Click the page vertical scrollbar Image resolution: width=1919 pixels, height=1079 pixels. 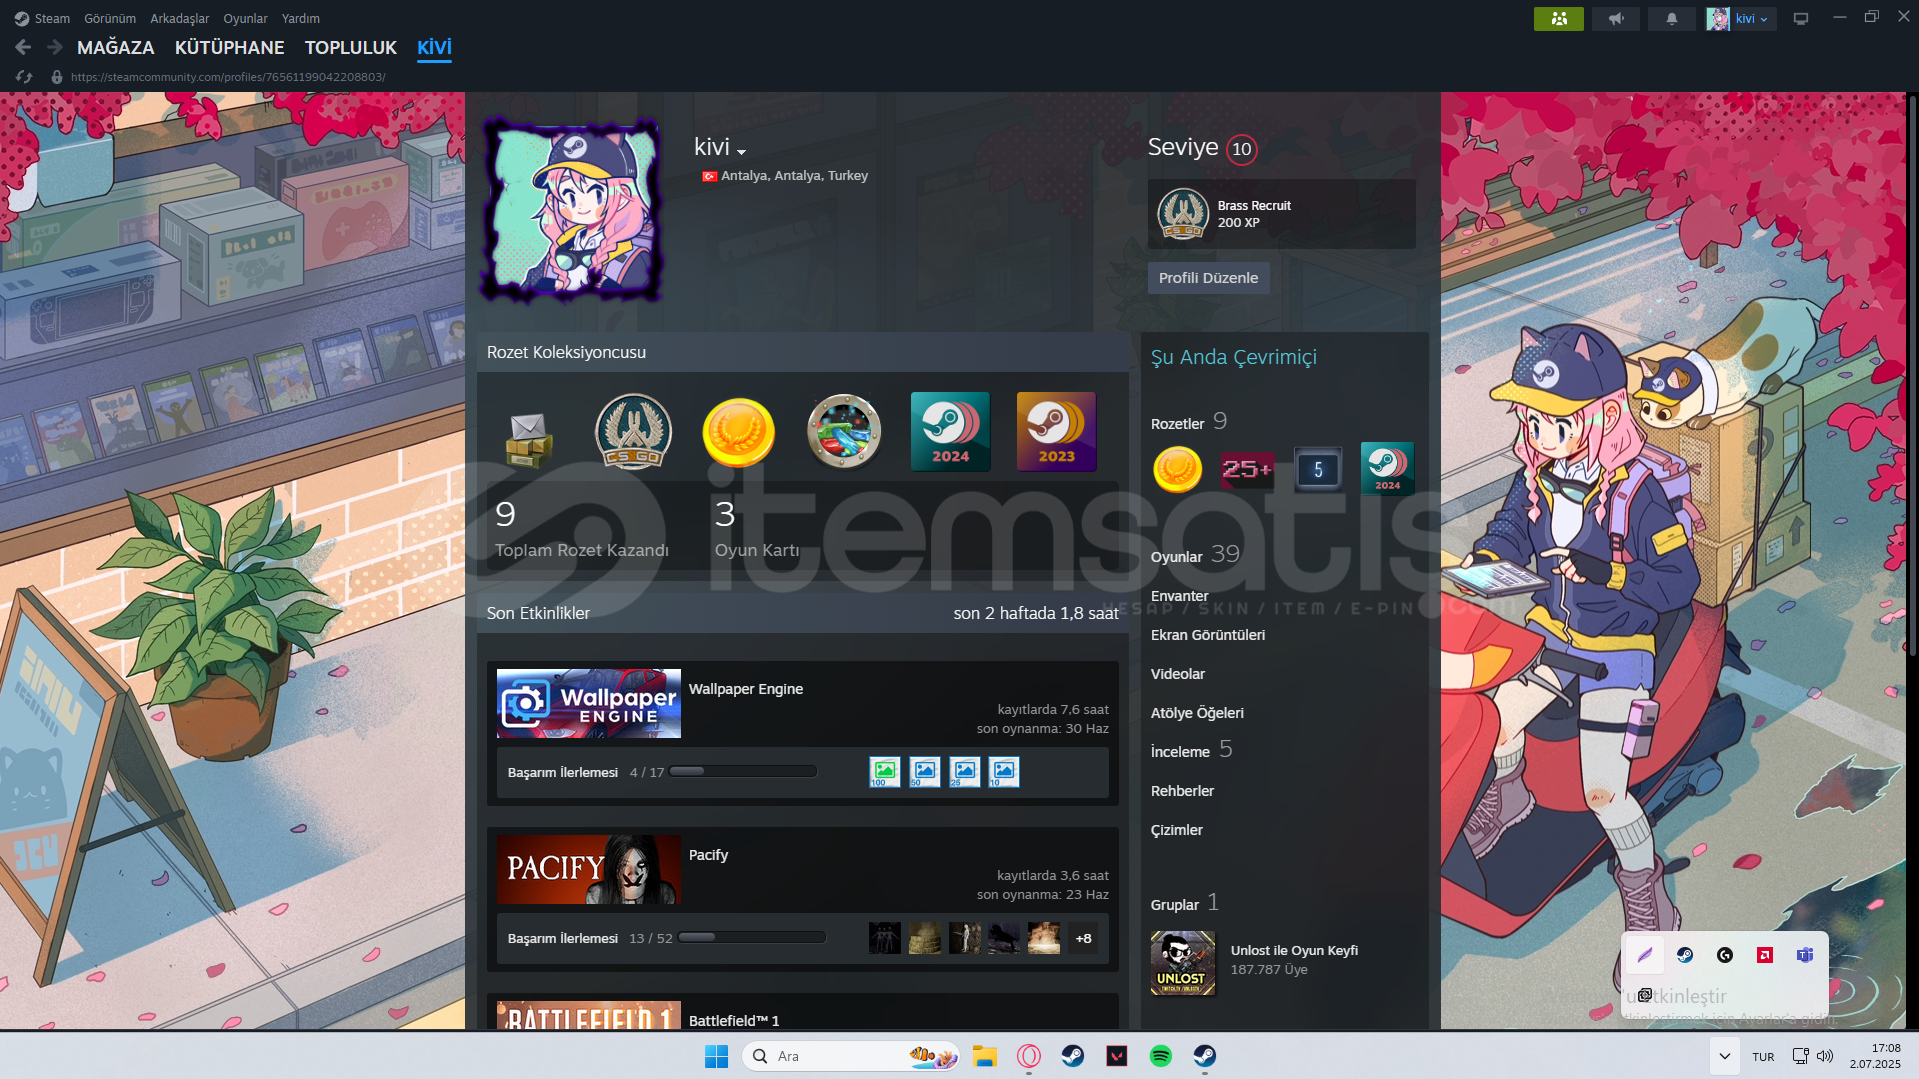[x=1912, y=375]
